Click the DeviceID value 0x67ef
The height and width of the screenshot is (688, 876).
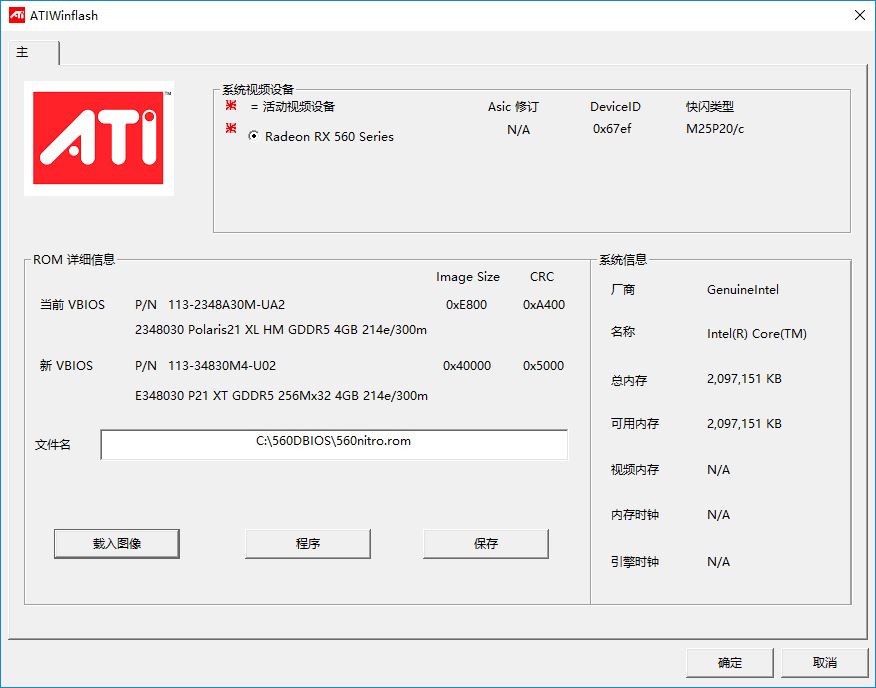tap(612, 129)
